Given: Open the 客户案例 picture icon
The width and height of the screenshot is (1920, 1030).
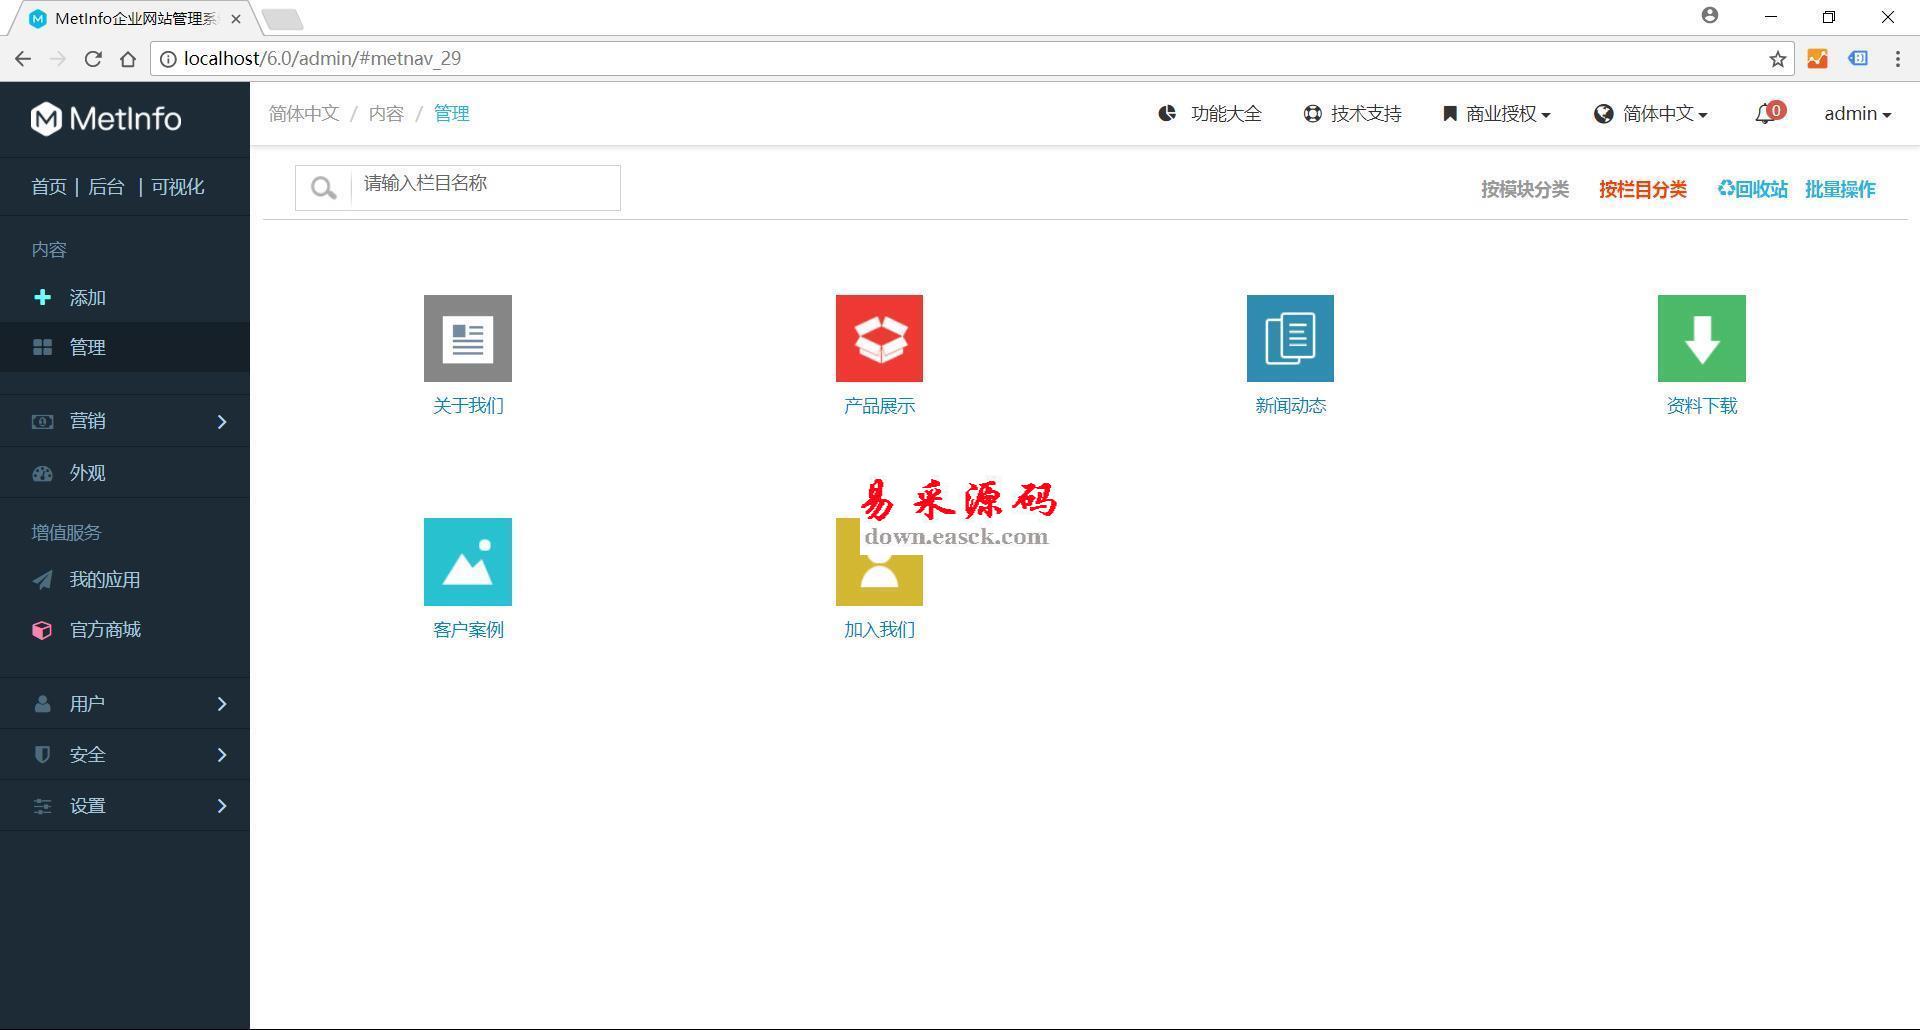Looking at the screenshot, I should (467, 562).
